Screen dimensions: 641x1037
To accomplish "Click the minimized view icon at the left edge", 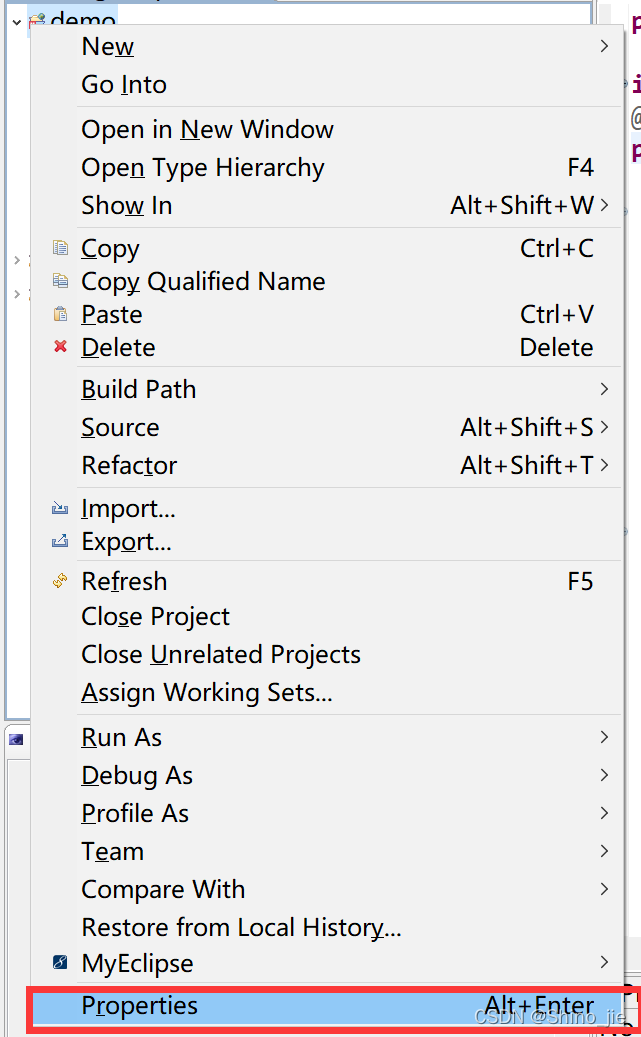I will tap(17, 739).
